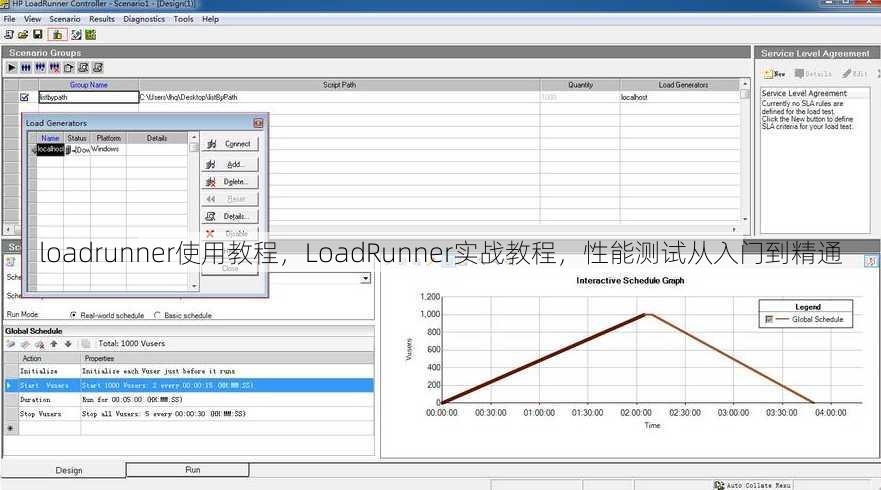Viewport: 881px width, 490px height.
Task: Click the Auto Collate Results status icon
Action: click(x=719, y=485)
